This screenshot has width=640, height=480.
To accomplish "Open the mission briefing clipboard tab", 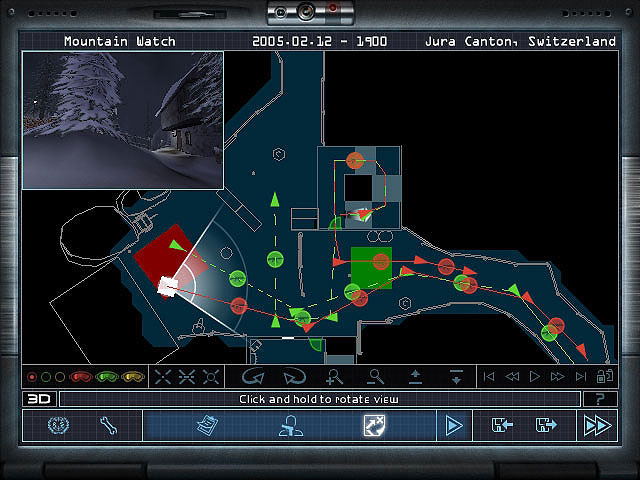I will pos(209,425).
